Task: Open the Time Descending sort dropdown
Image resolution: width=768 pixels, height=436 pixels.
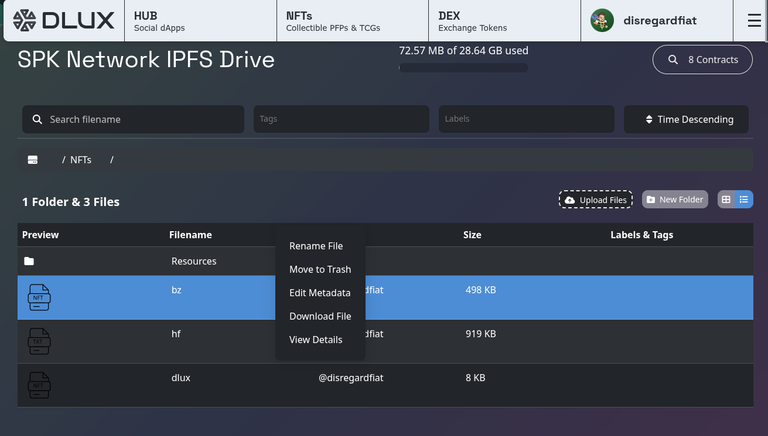Action: coord(686,120)
